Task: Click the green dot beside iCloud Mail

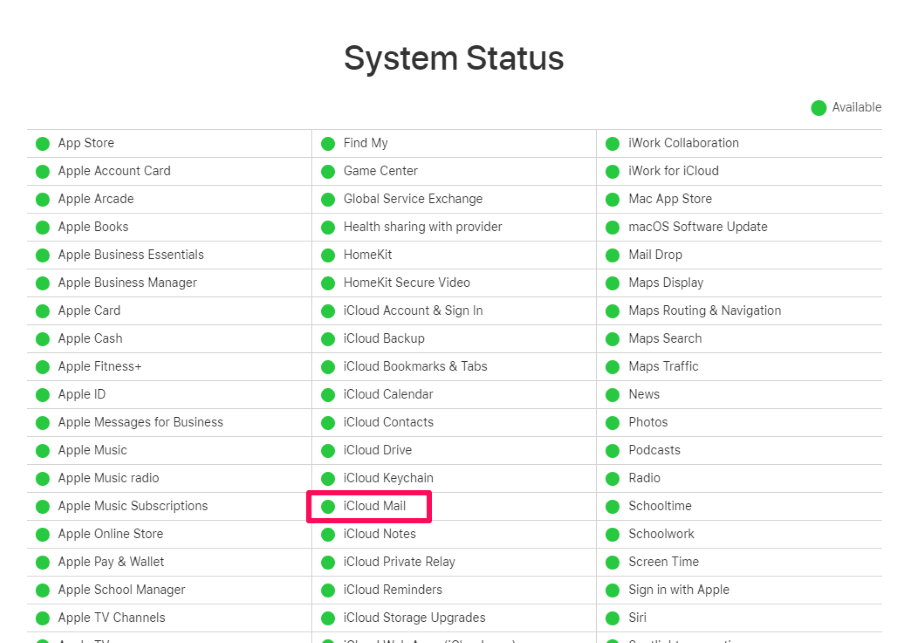Action: (328, 506)
